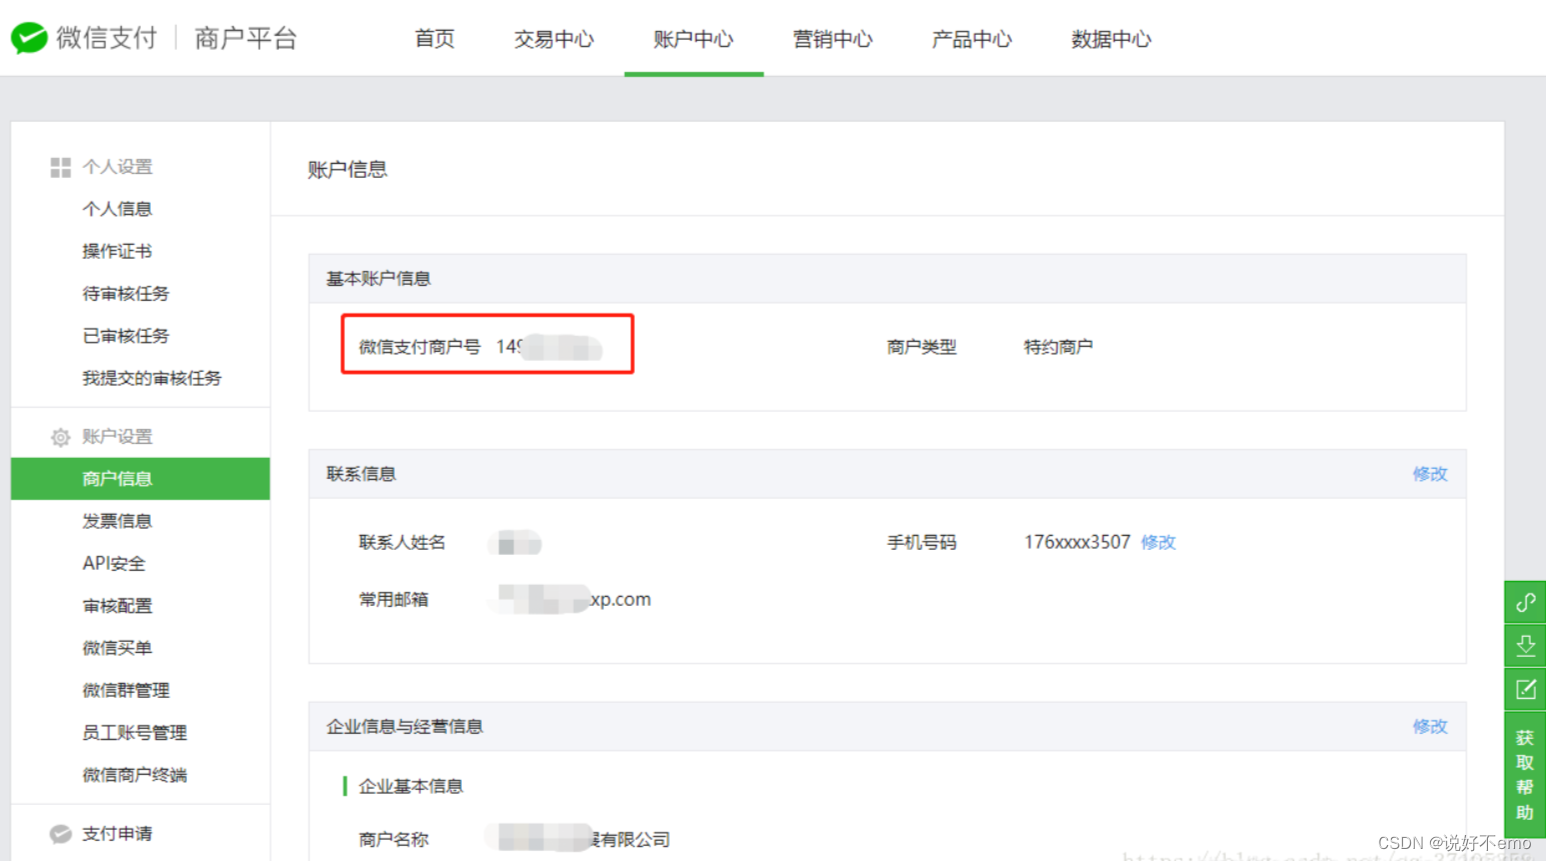Select the 账户中心 tab
This screenshot has height=861, width=1546.
[694, 39]
